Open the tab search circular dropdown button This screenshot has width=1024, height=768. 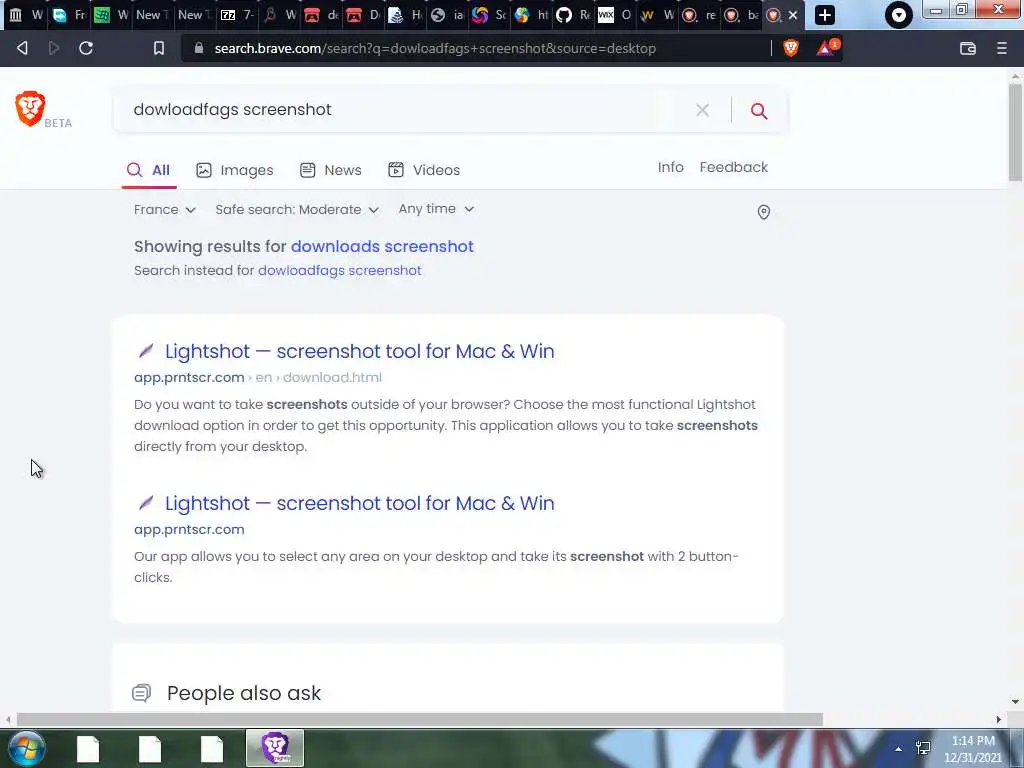pyautogui.click(x=899, y=15)
